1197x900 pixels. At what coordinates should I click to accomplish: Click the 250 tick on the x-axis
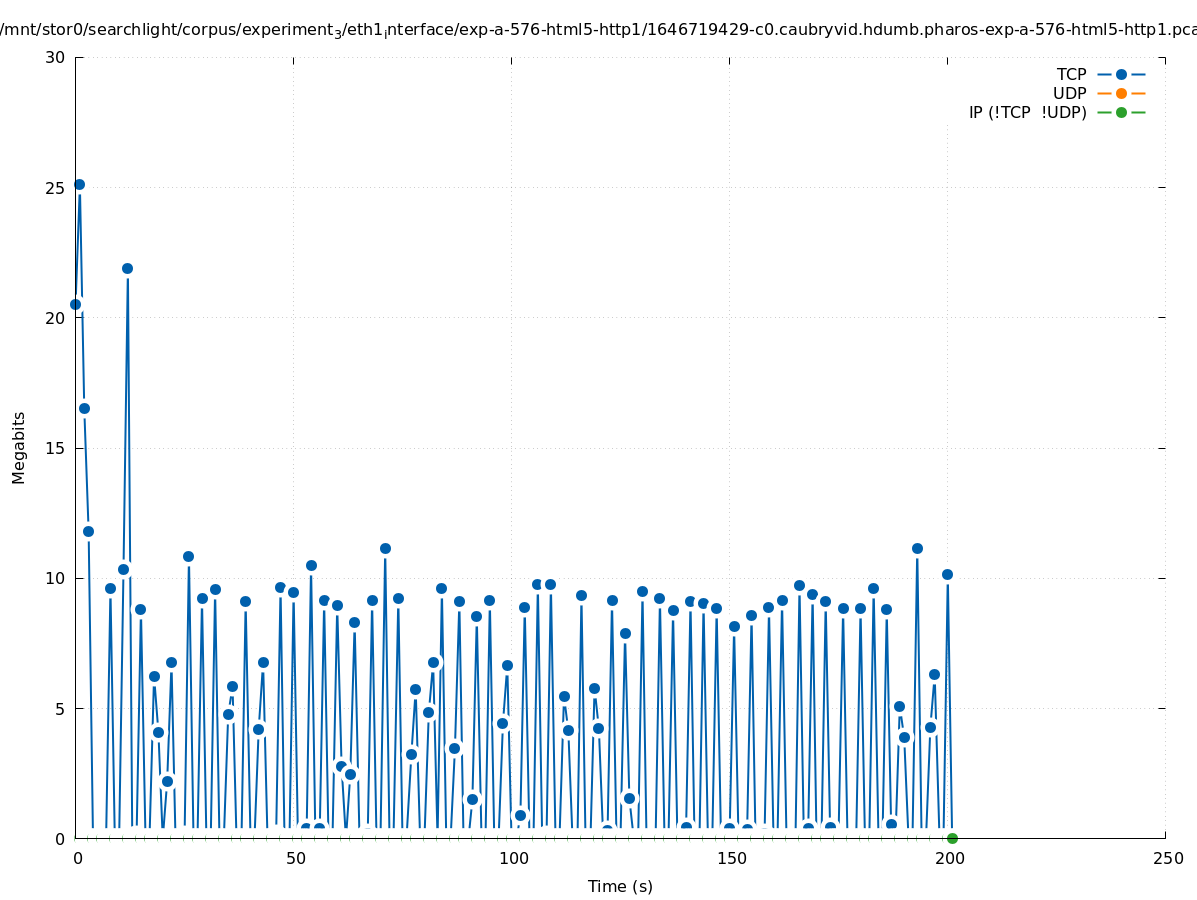tap(1166, 858)
